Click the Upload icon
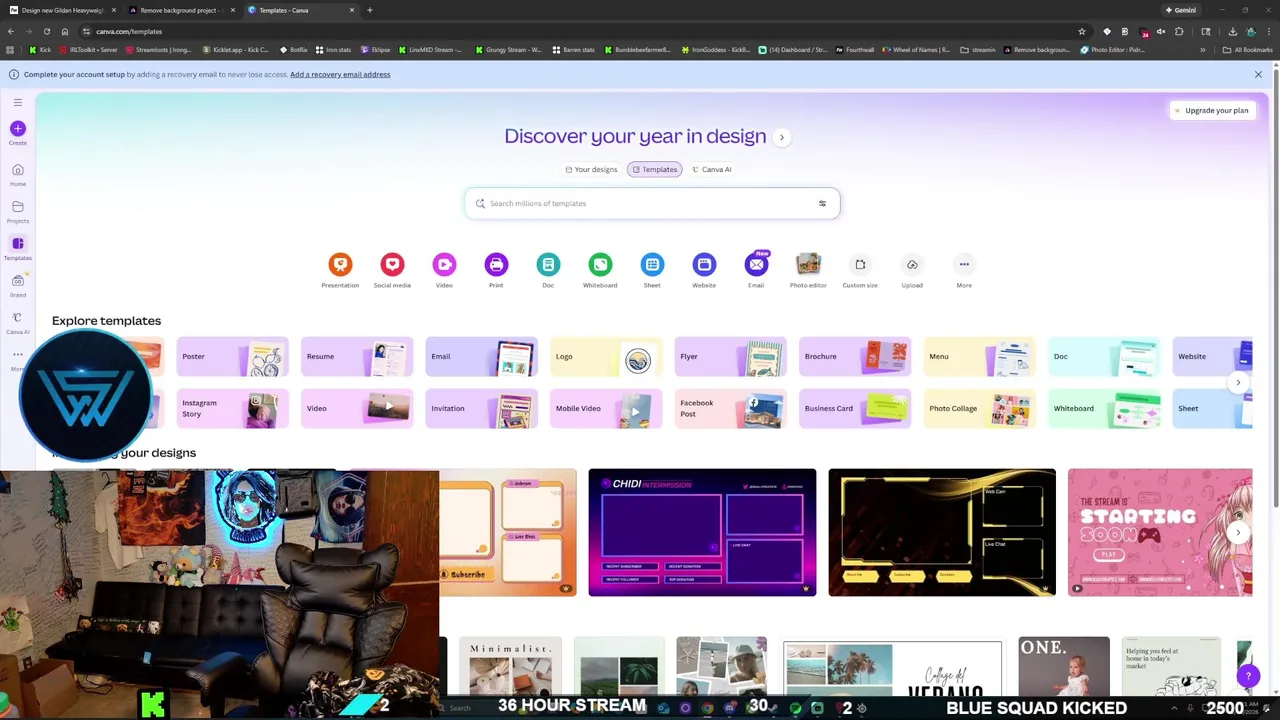The image size is (1280, 720). [x=912, y=264]
